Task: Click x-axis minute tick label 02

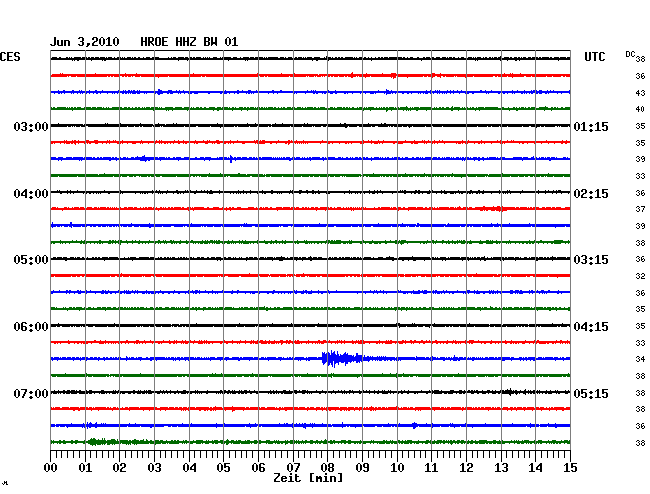Action: 119,467
